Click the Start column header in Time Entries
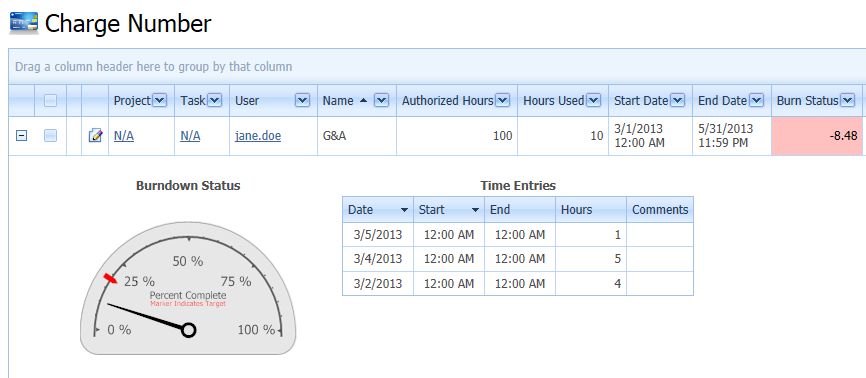Screen dimensions: 866x378 pos(448,209)
